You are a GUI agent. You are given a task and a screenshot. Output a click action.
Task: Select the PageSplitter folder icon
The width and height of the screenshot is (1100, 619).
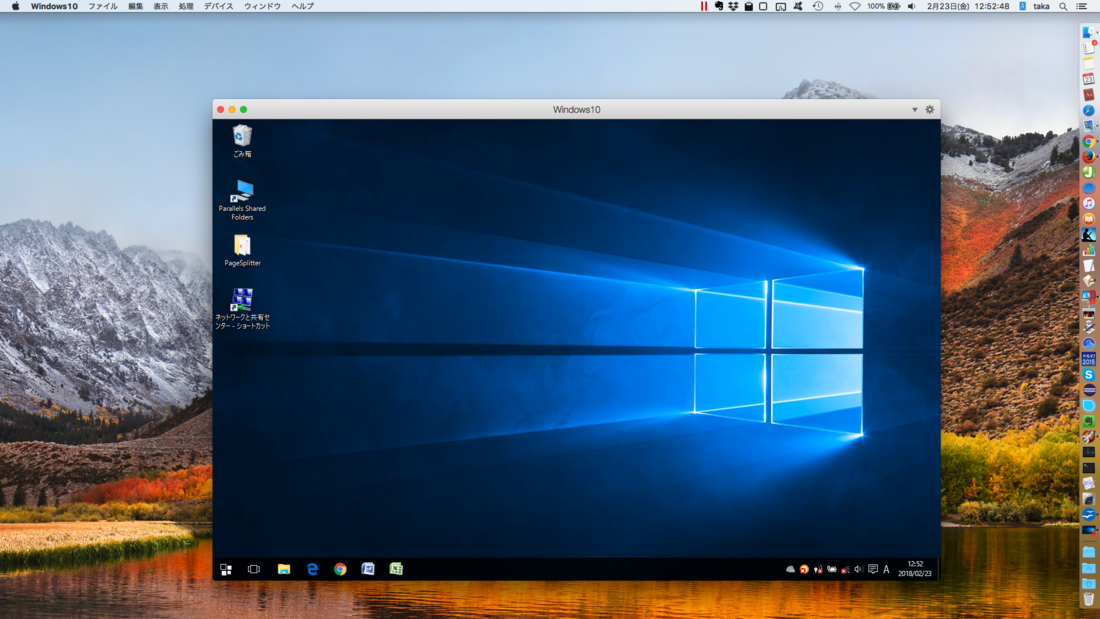click(x=242, y=251)
